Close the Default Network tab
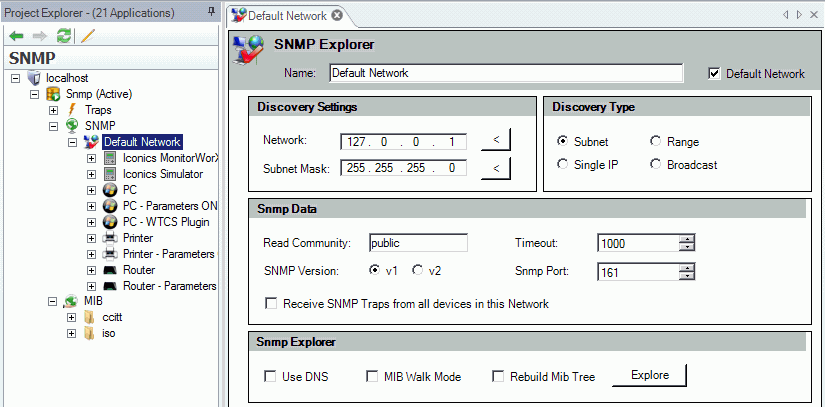The height and width of the screenshot is (407, 825). (337, 16)
